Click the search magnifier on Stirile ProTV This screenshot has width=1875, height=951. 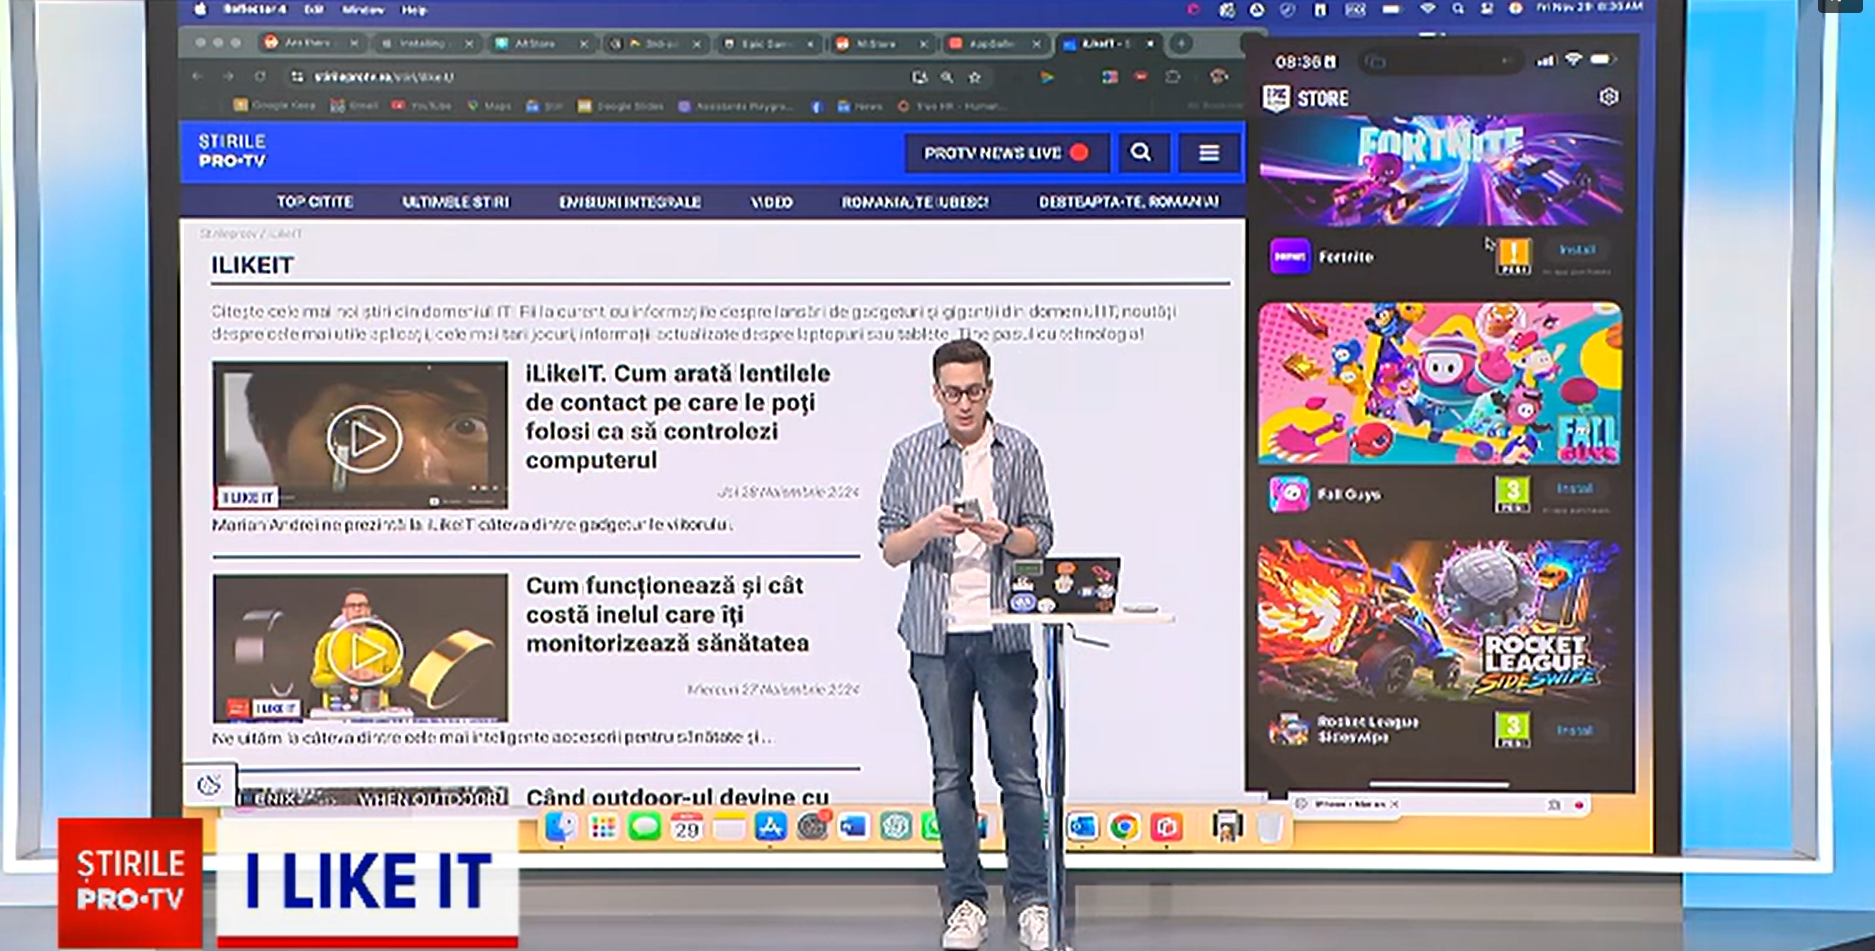[1141, 152]
